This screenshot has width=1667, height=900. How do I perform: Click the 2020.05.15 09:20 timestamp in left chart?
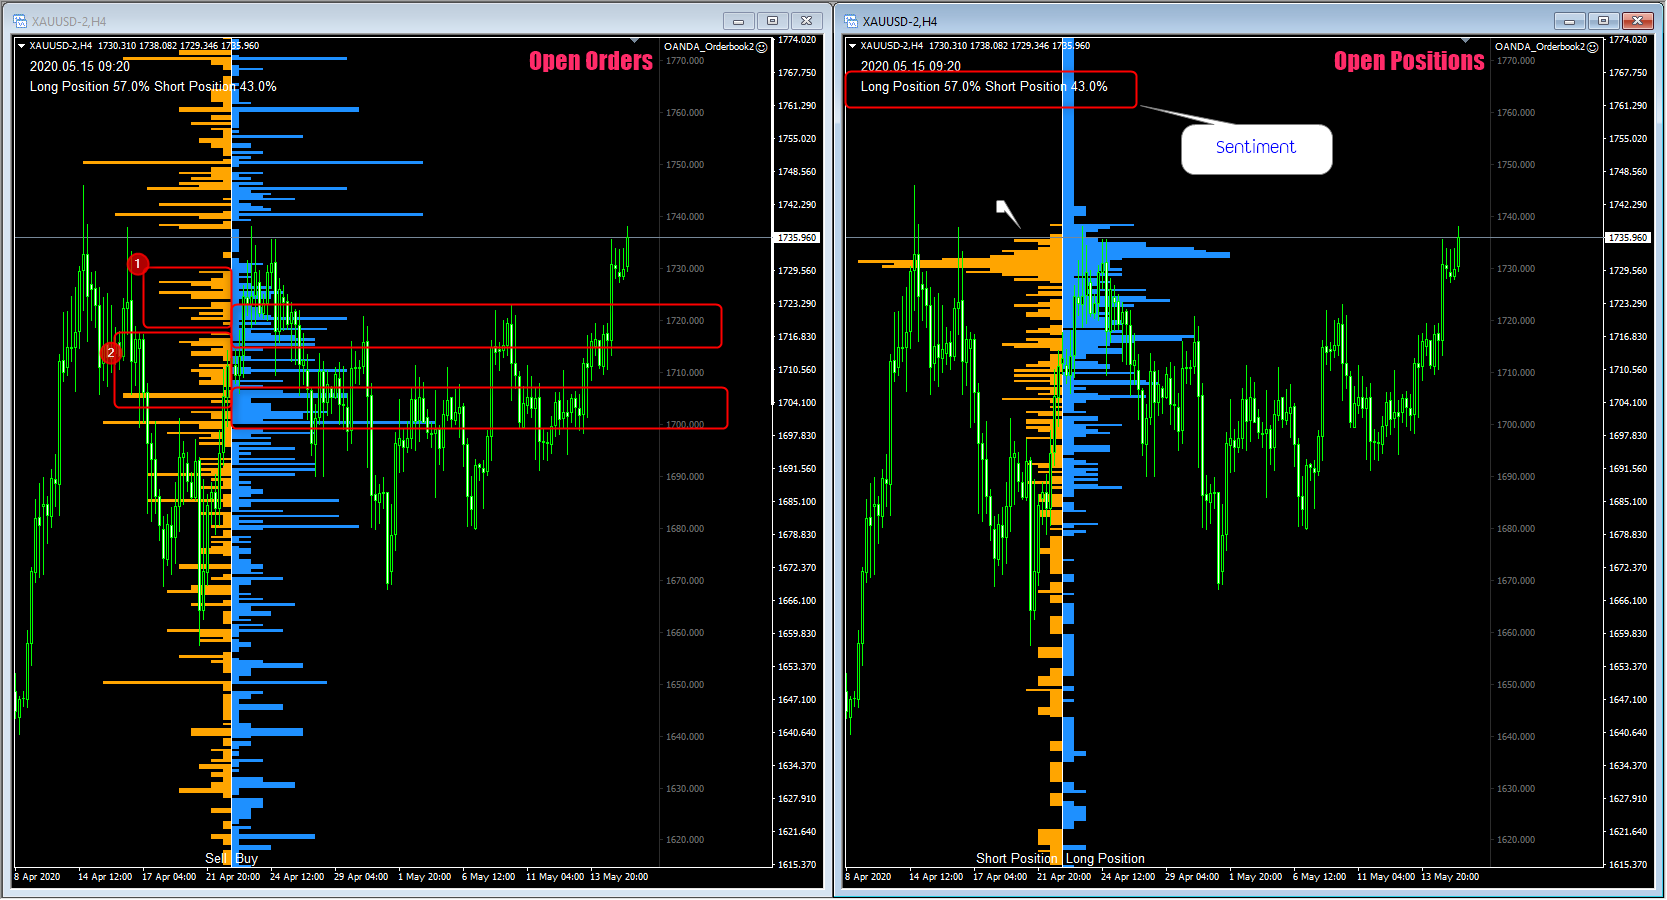[80, 67]
